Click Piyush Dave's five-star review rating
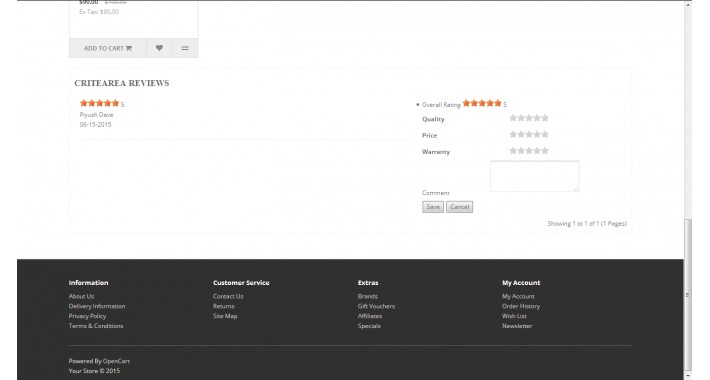 click(x=99, y=103)
